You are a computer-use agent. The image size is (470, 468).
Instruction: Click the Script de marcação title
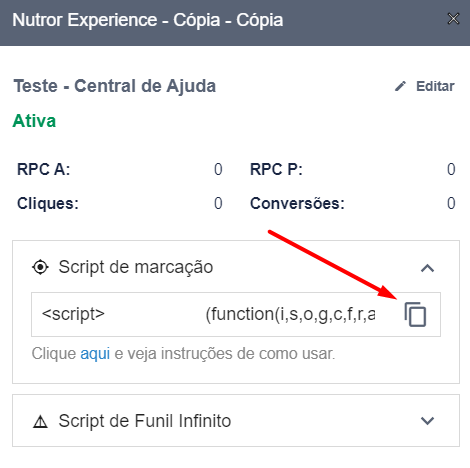pyautogui.click(x=136, y=267)
